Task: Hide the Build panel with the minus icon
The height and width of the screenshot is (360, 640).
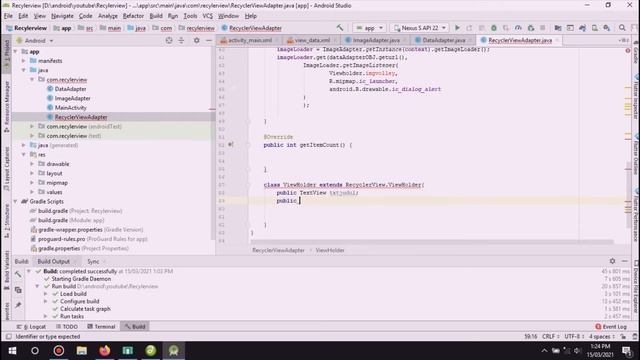Action: pos(625,261)
